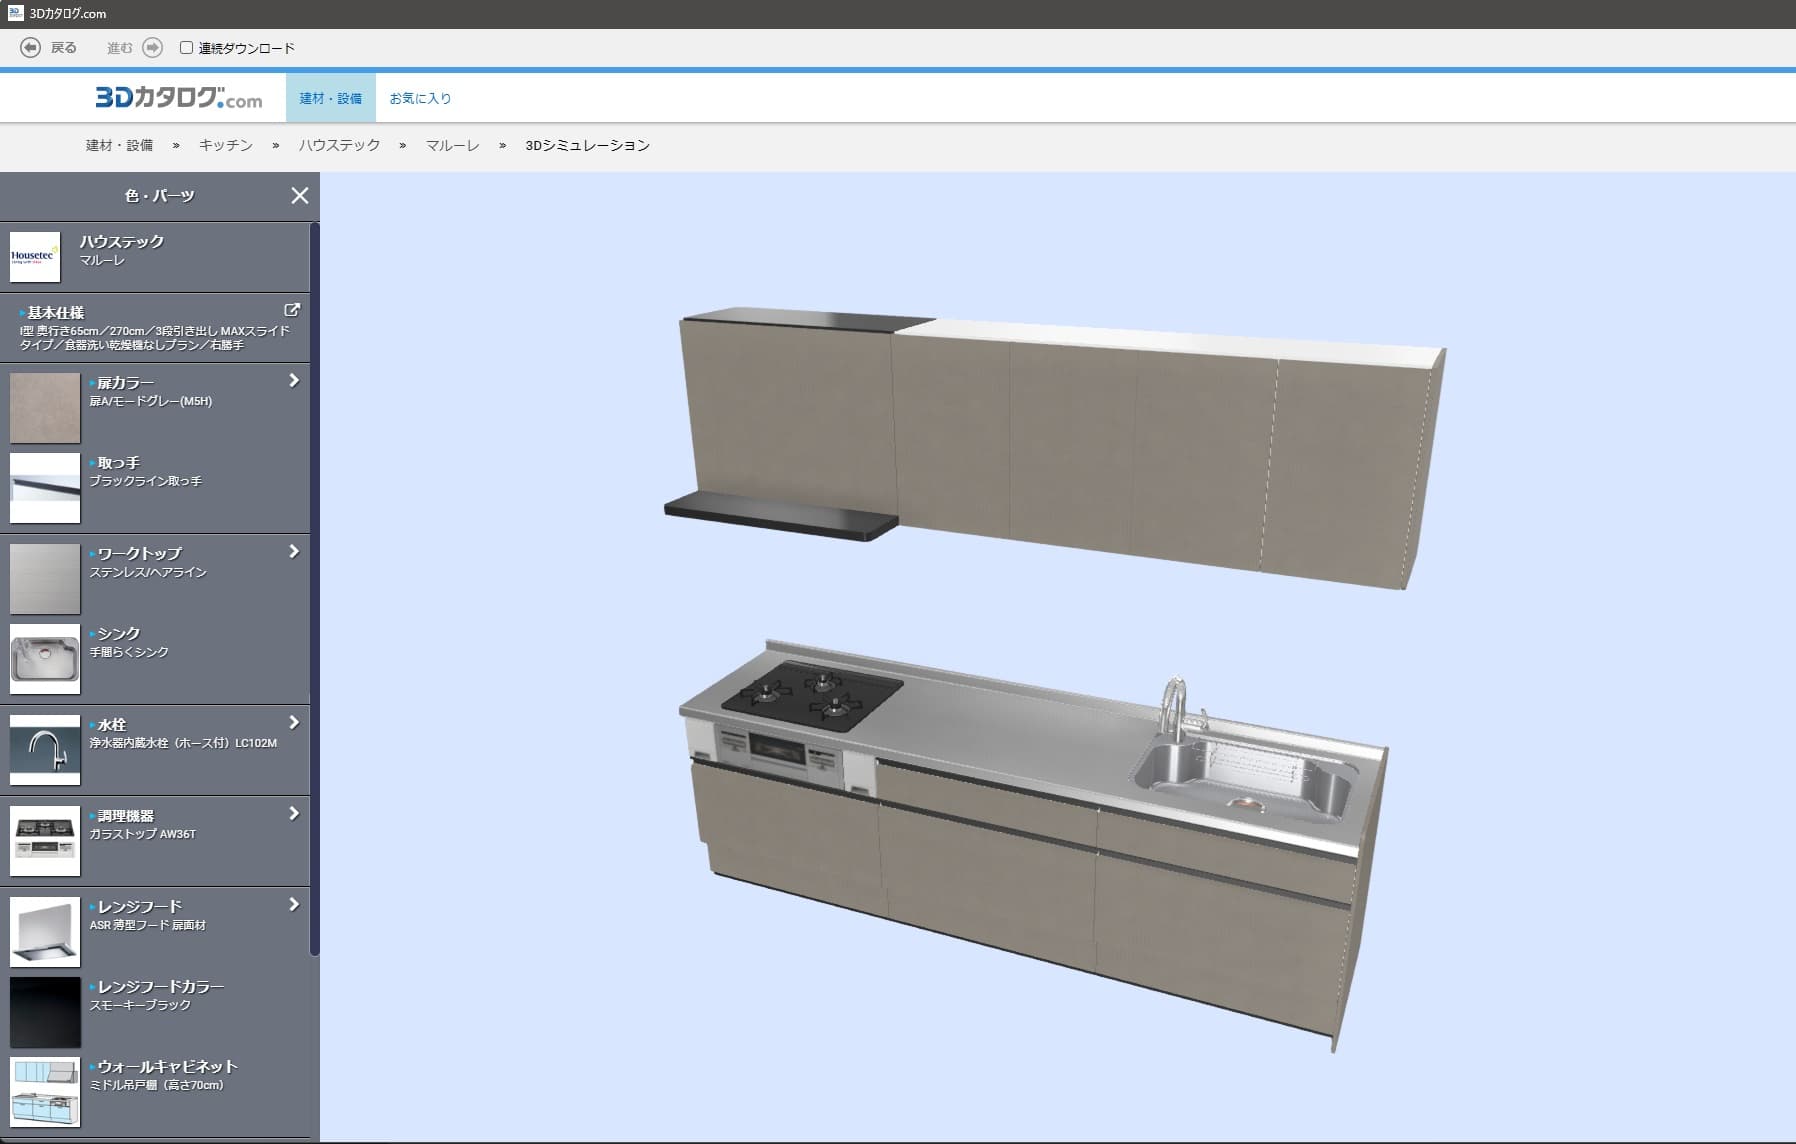
Task: Open the ハウステック breadcrumb link
Action: pyautogui.click(x=339, y=146)
